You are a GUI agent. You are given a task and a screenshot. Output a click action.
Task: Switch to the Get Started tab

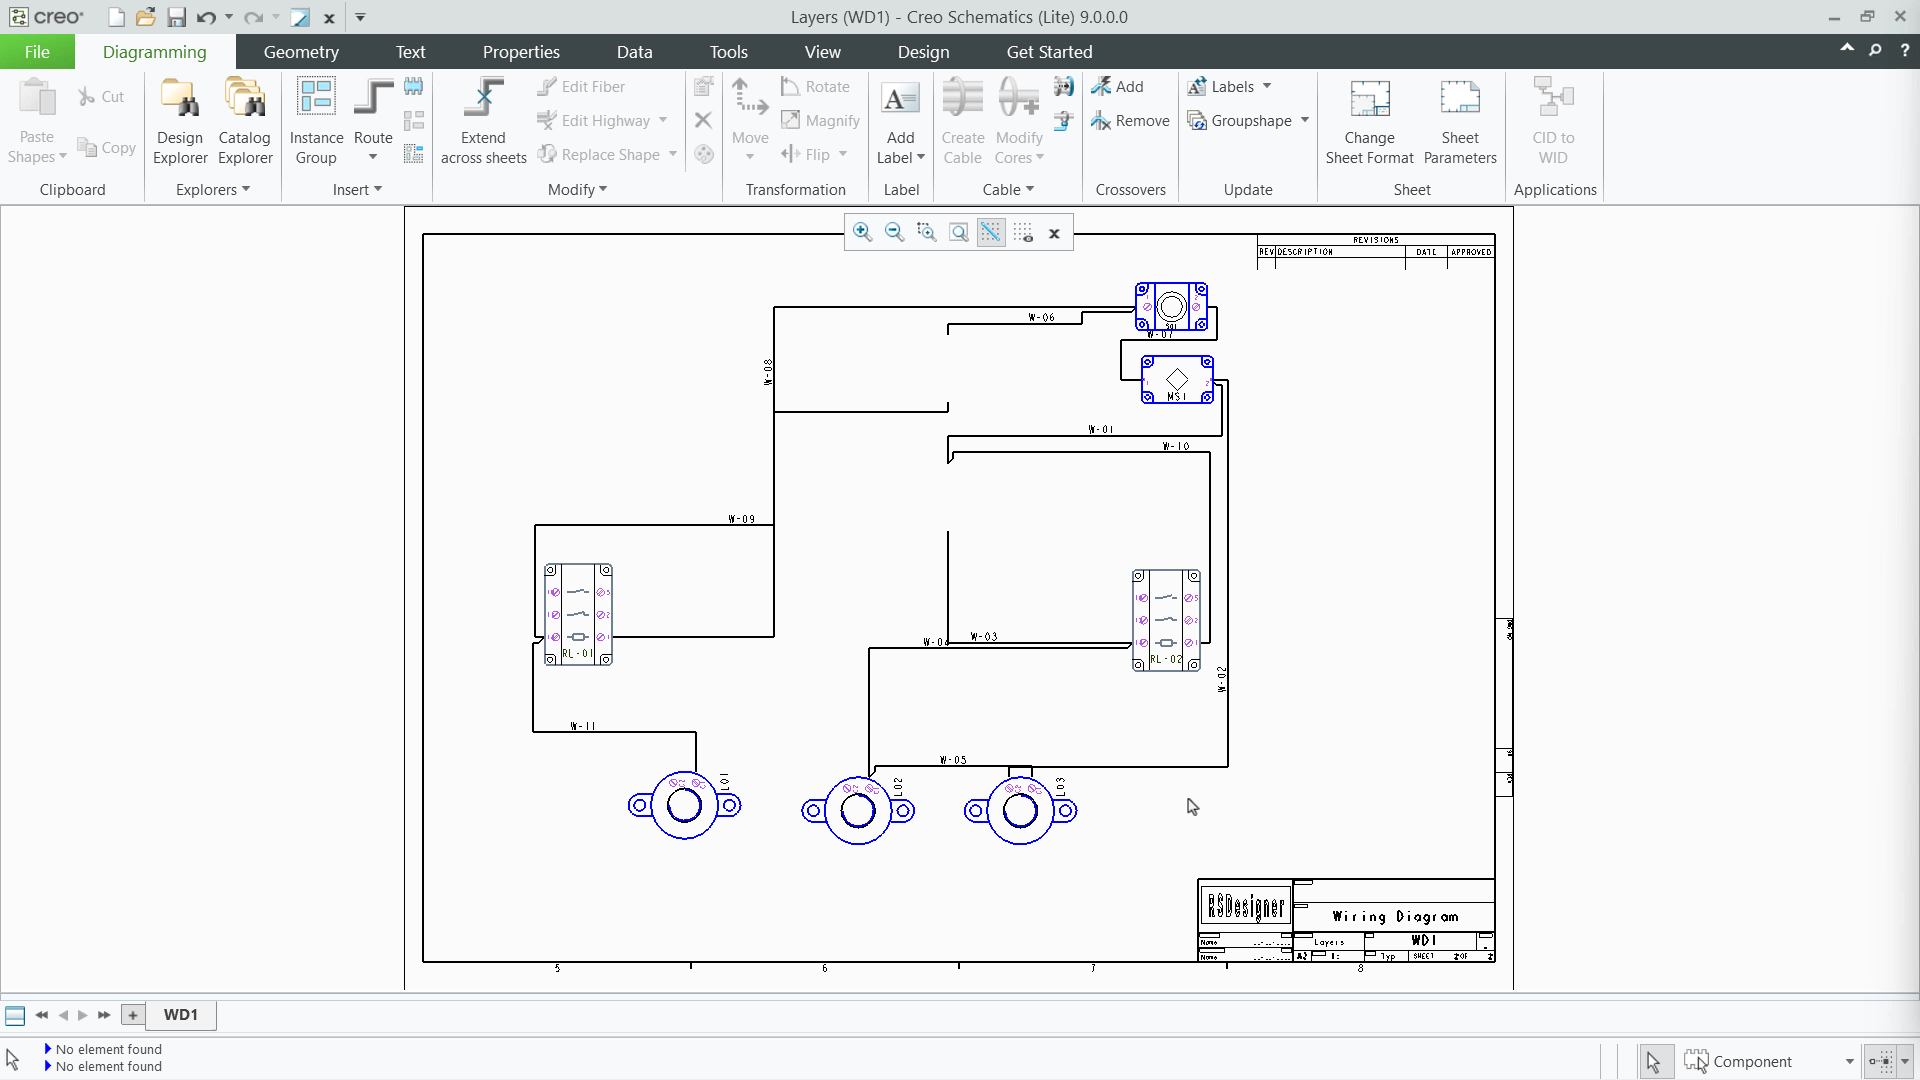[1049, 52]
